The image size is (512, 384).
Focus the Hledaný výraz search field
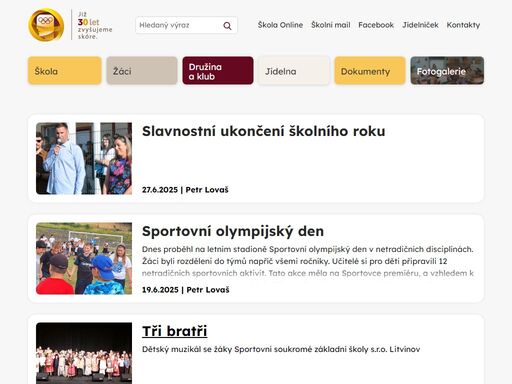click(x=179, y=25)
